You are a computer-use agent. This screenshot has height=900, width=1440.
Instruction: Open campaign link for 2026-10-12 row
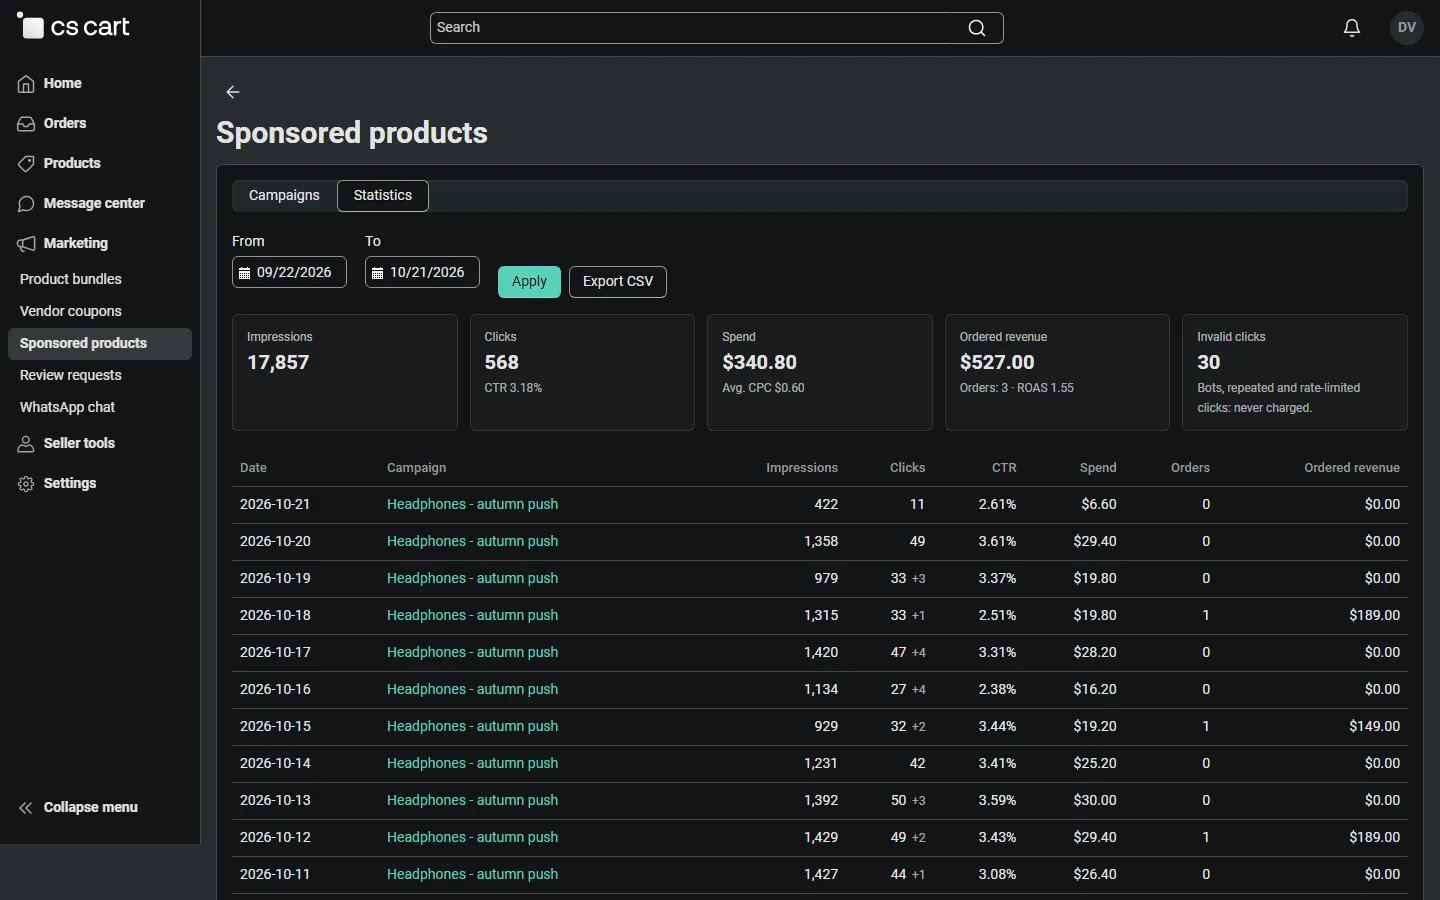click(472, 837)
